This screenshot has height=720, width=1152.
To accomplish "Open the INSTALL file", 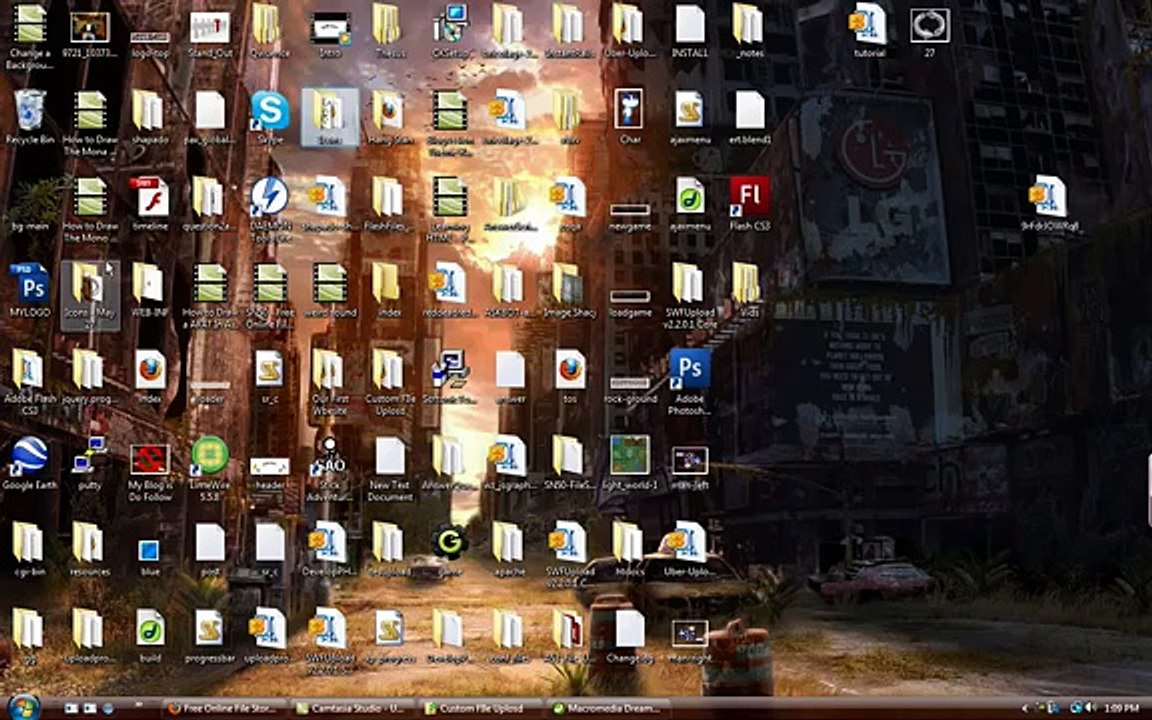I will click(x=689, y=31).
